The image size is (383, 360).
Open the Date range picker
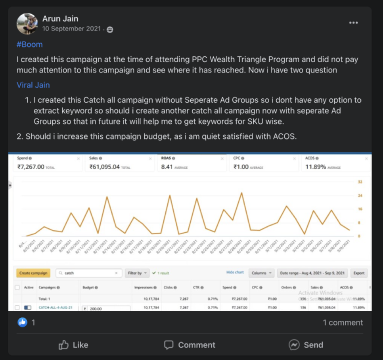312,273
